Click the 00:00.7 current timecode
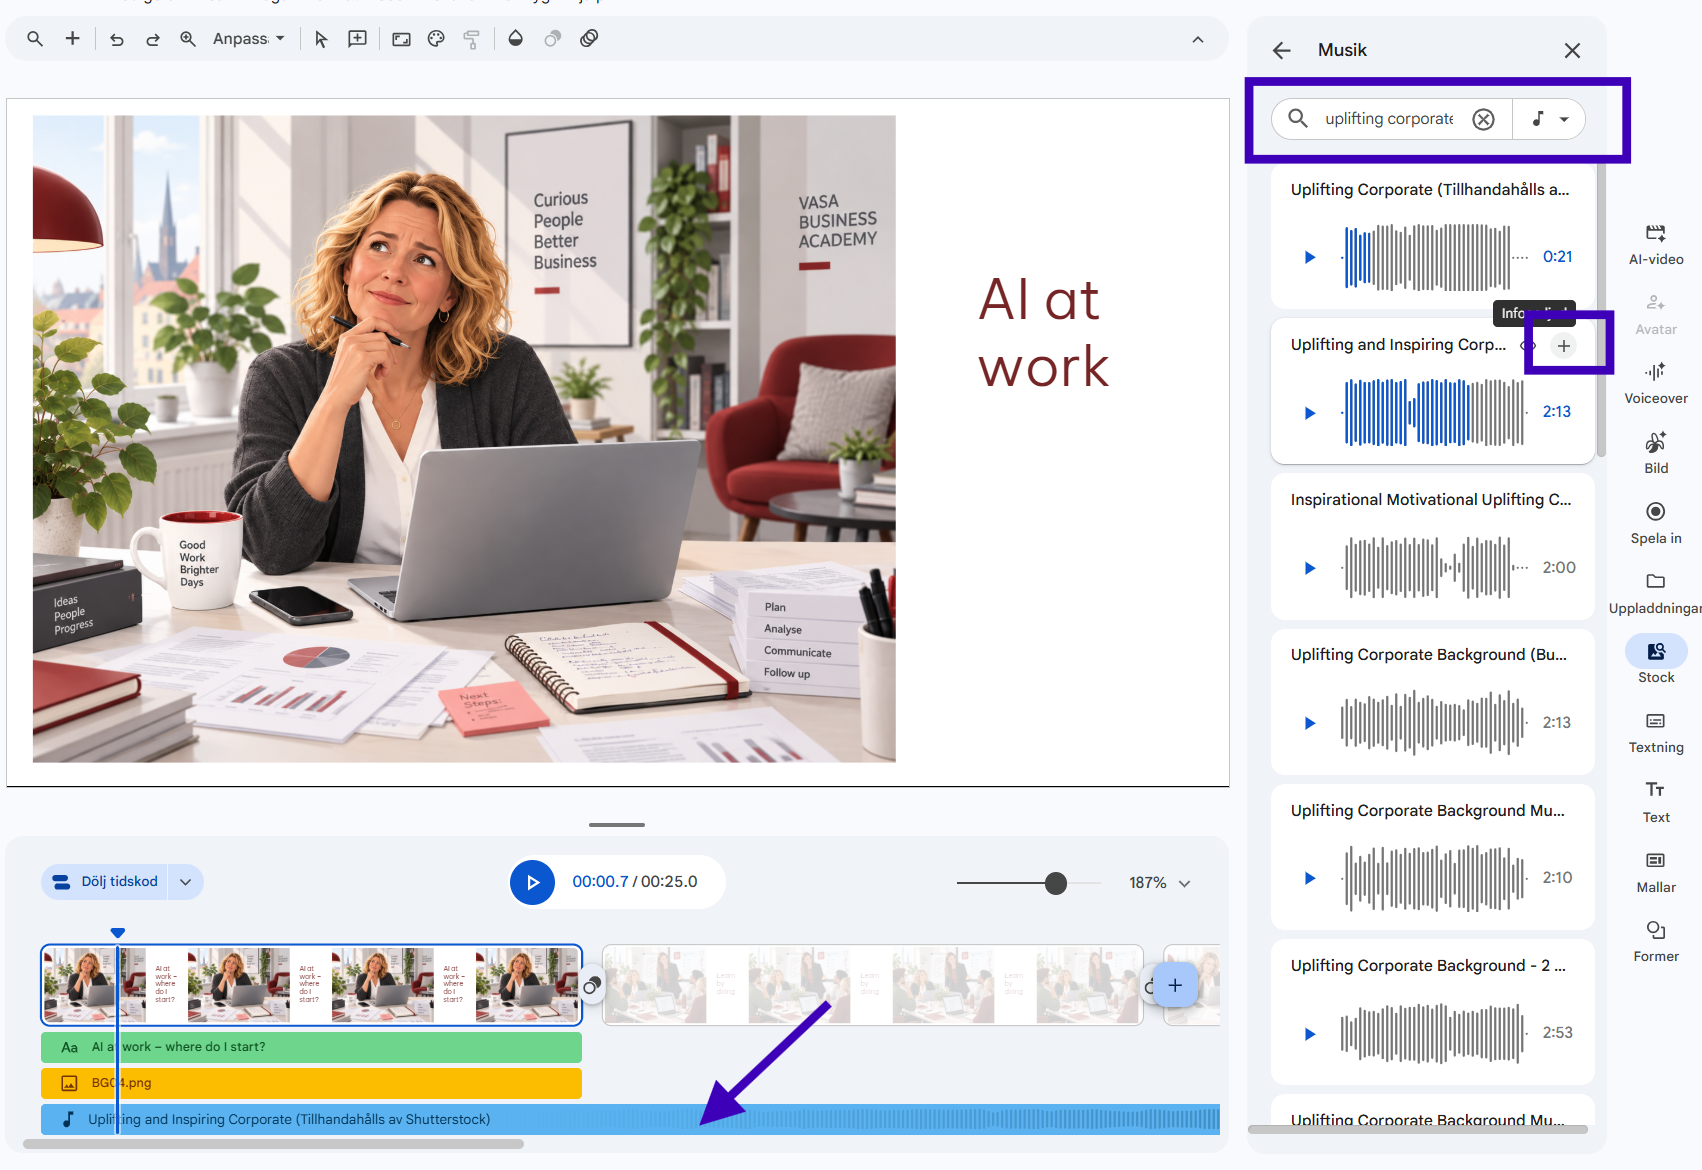The image size is (1702, 1170). coord(600,882)
